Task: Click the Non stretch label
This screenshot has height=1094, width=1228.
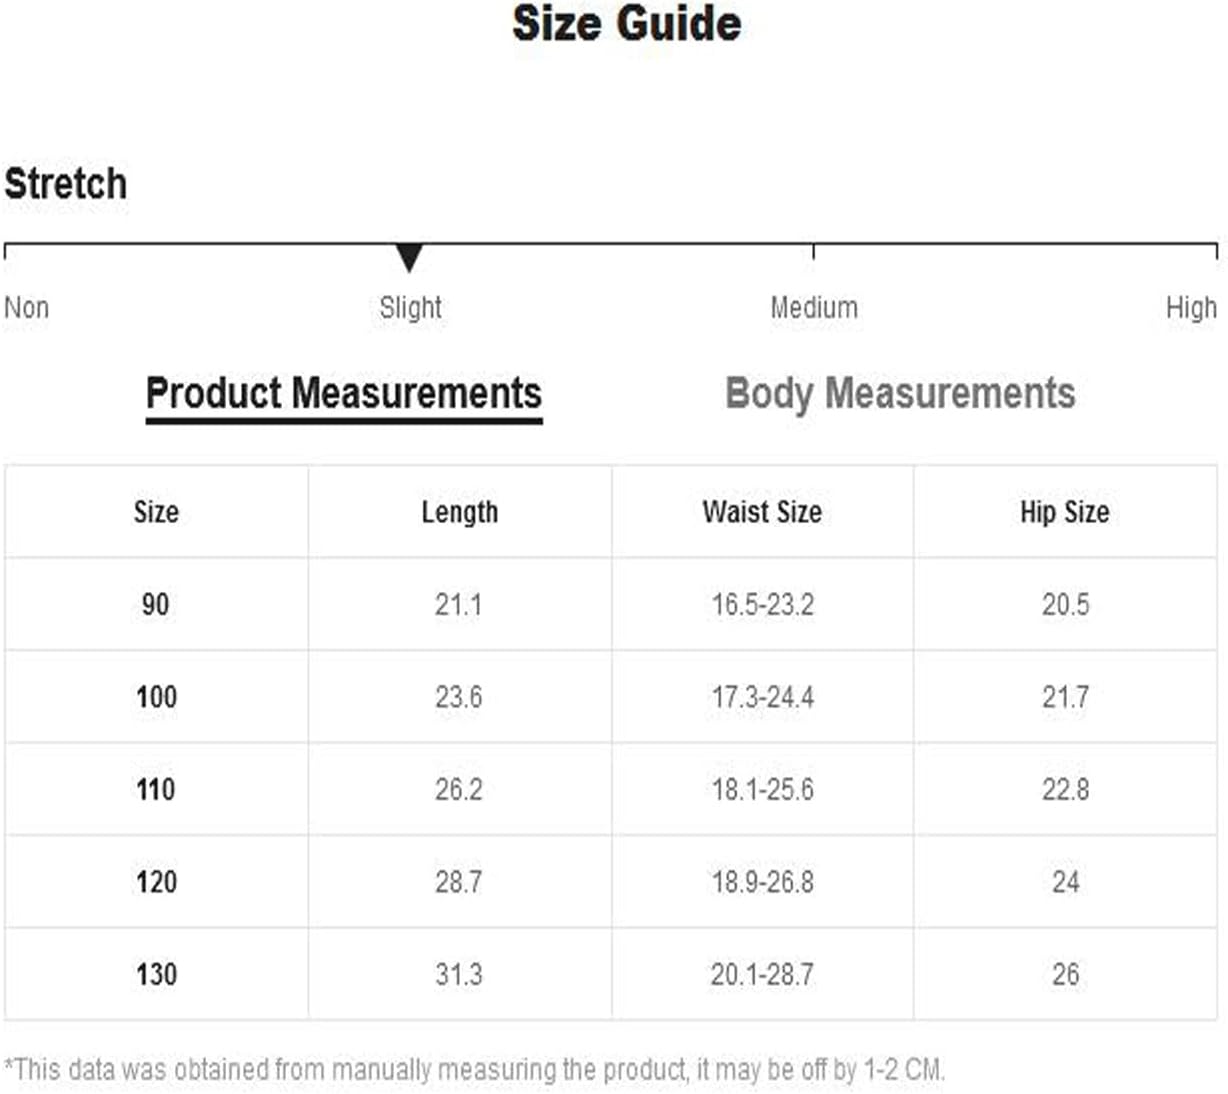Action: tap(27, 307)
